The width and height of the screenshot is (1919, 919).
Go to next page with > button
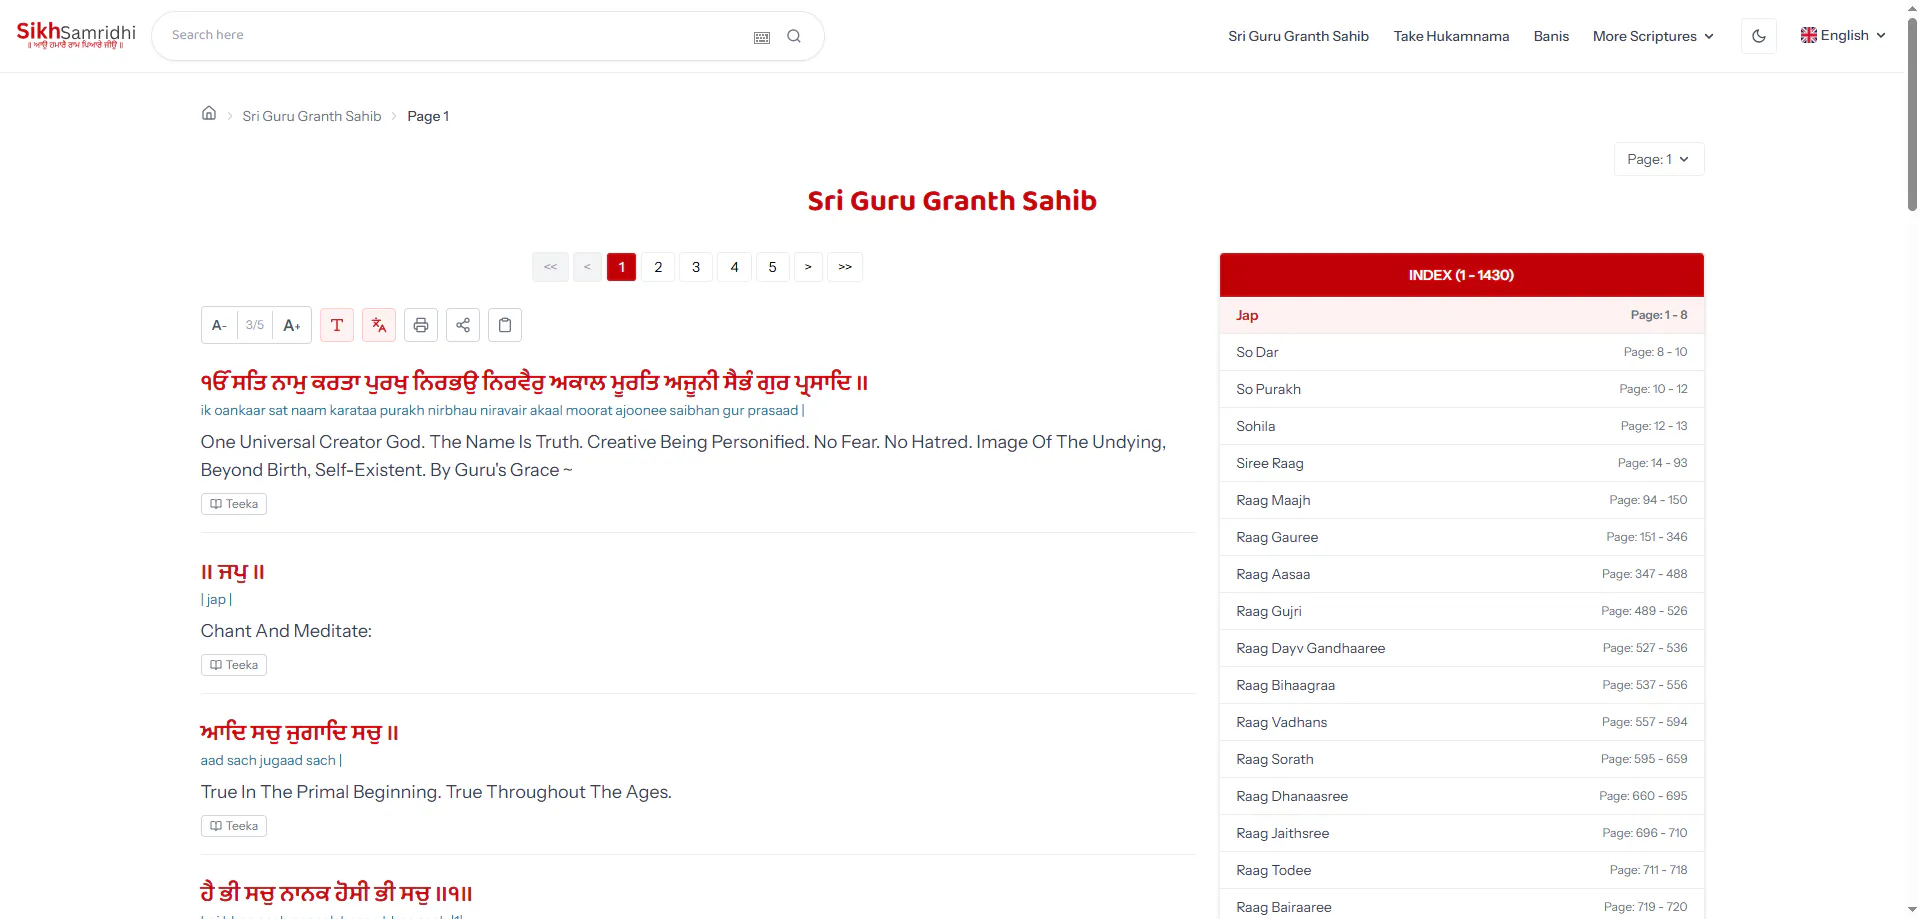[x=808, y=267]
